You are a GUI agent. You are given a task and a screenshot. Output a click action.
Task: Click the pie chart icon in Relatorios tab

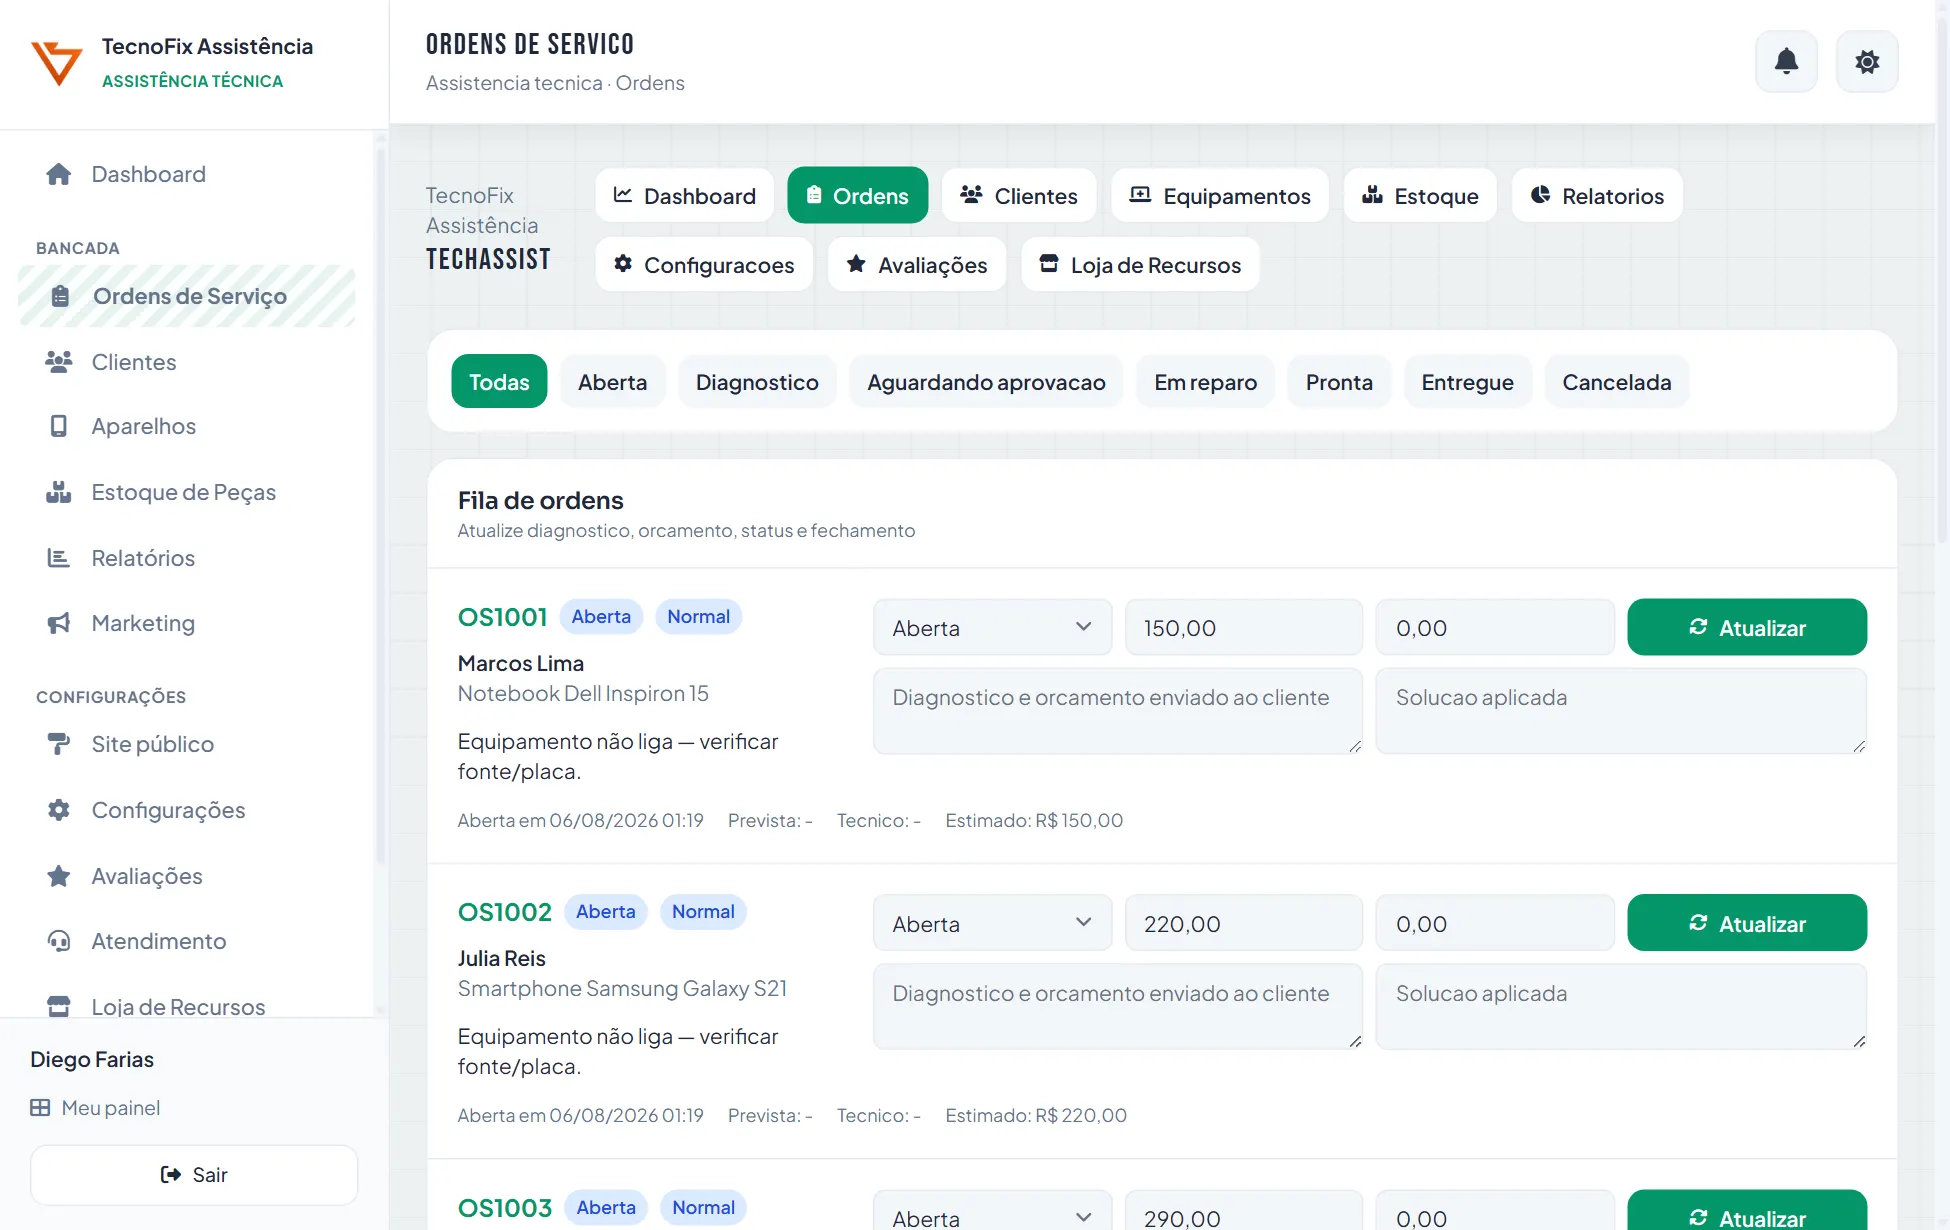pos(1541,195)
